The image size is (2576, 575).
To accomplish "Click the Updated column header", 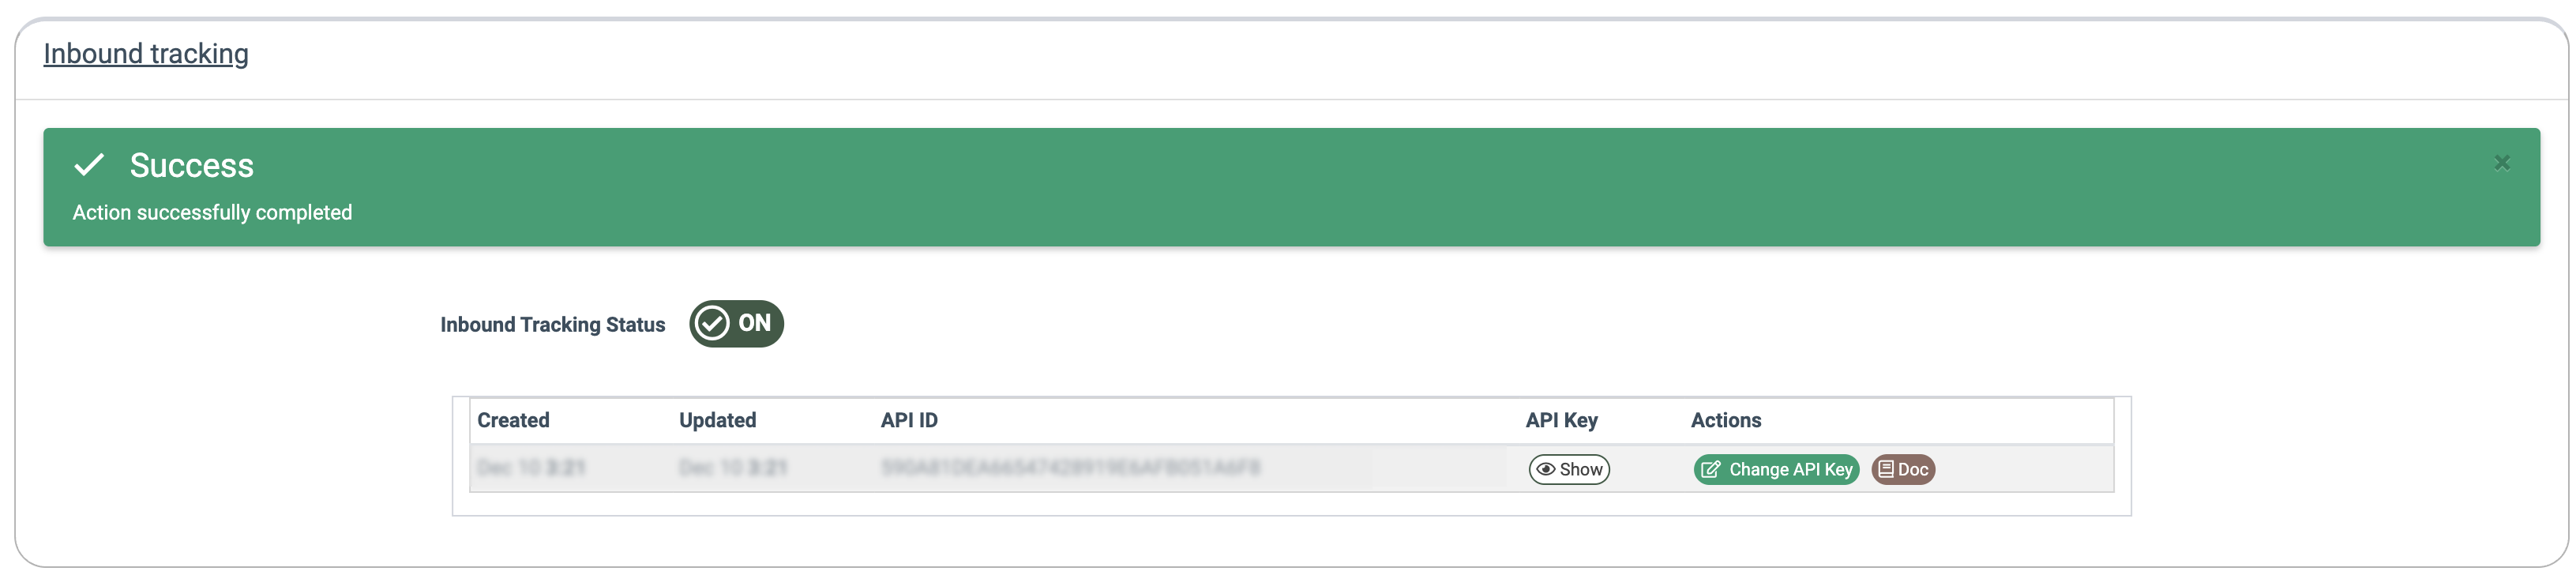I will click(717, 420).
